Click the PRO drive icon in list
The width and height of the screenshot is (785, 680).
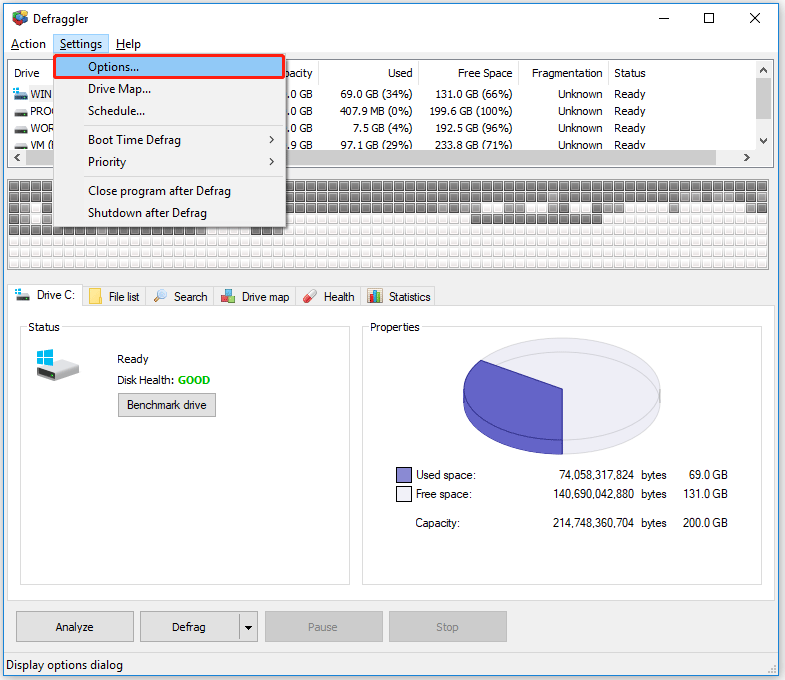coord(21,112)
